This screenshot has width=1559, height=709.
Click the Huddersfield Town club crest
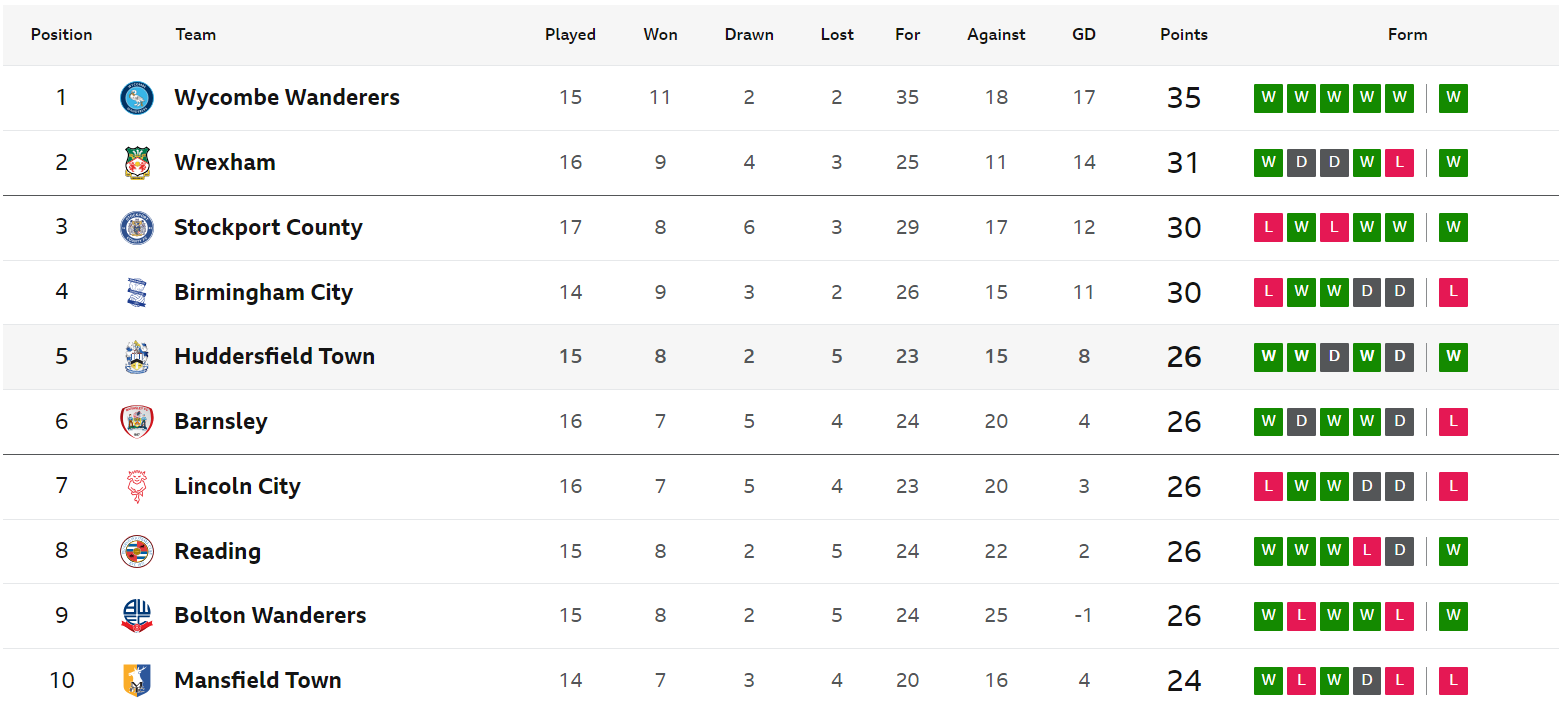(x=136, y=357)
